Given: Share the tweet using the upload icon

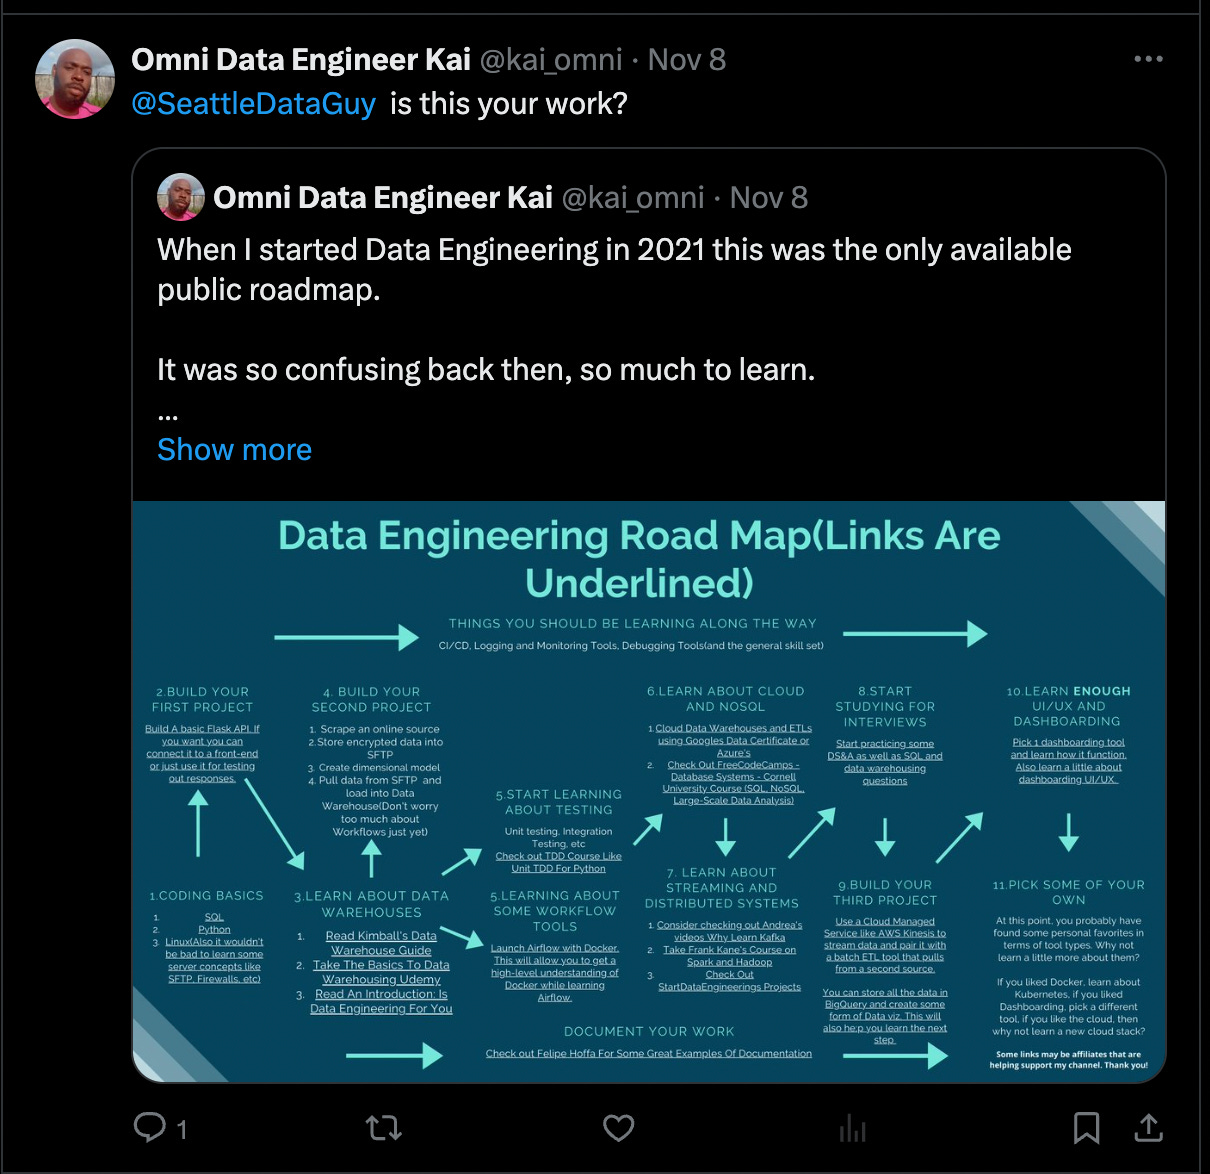Looking at the screenshot, I should point(1148,1128).
